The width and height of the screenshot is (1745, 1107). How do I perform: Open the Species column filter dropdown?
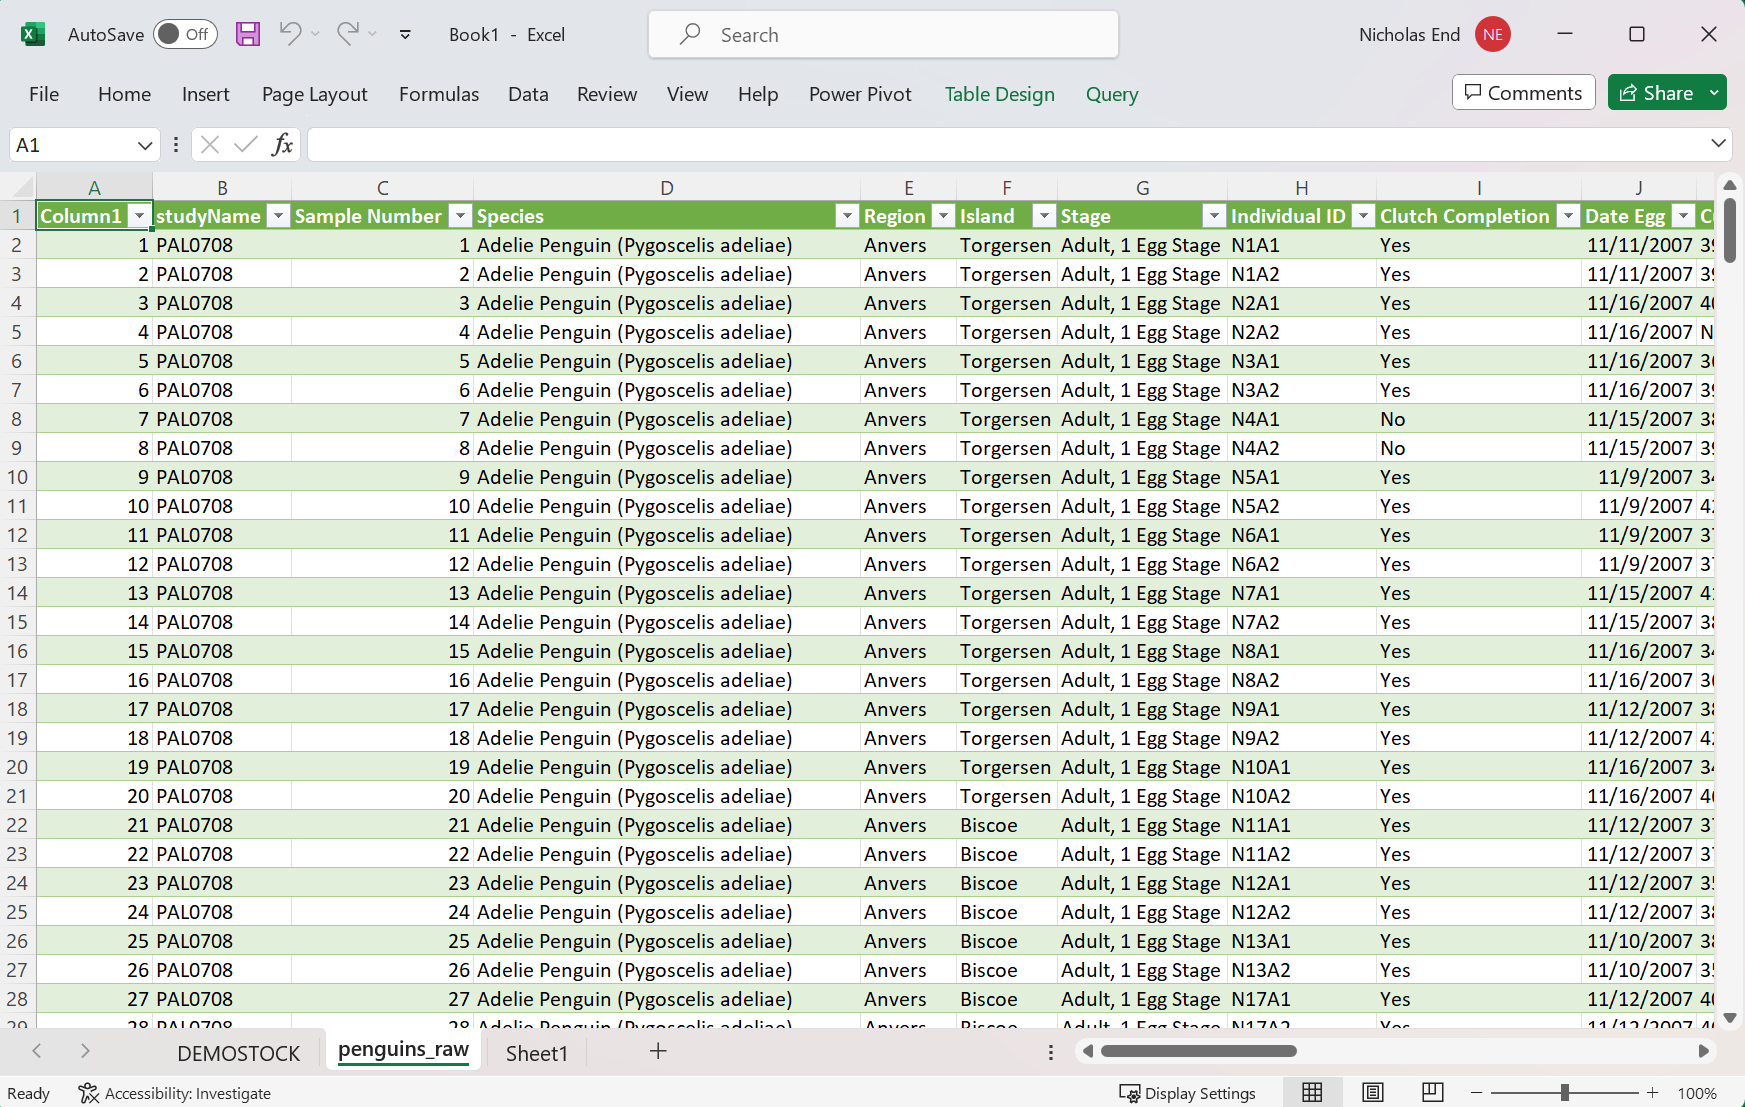(847, 216)
